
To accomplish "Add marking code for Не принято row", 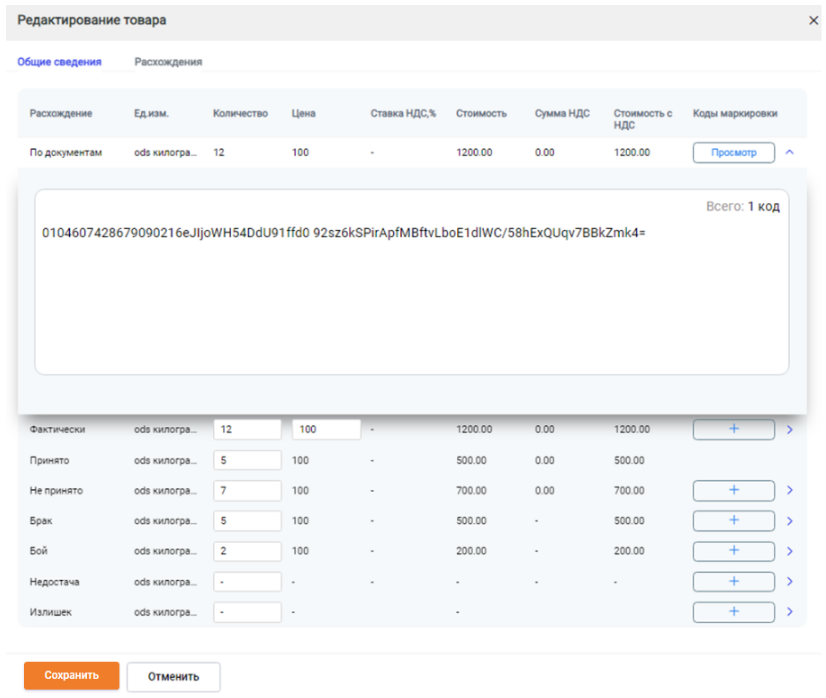I will click(x=733, y=490).
